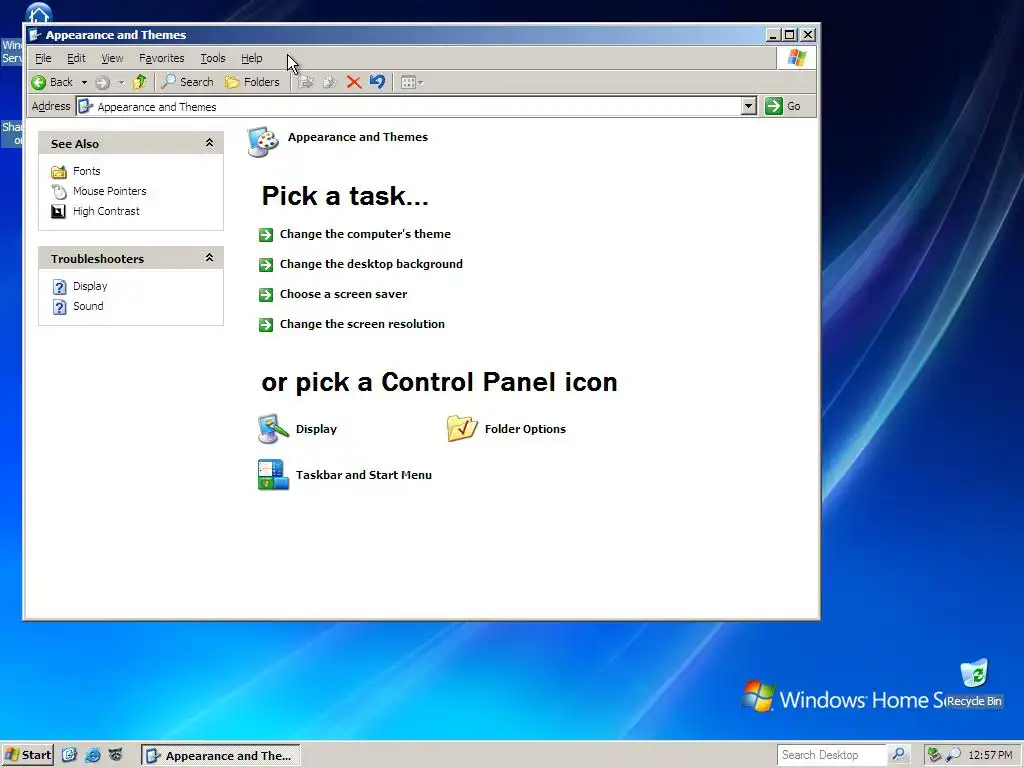The width and height of the screenshot is (1024, 768).
Task: Click green arrow beside Choose a screen saver
Action: coord(266,295)
